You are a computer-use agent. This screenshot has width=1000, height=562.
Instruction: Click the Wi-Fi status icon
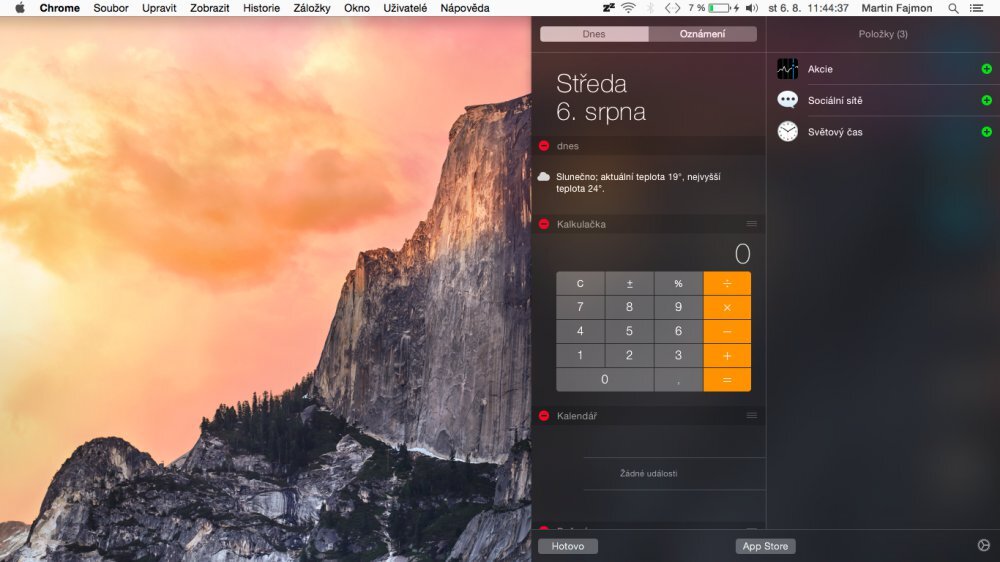point(628,8)
